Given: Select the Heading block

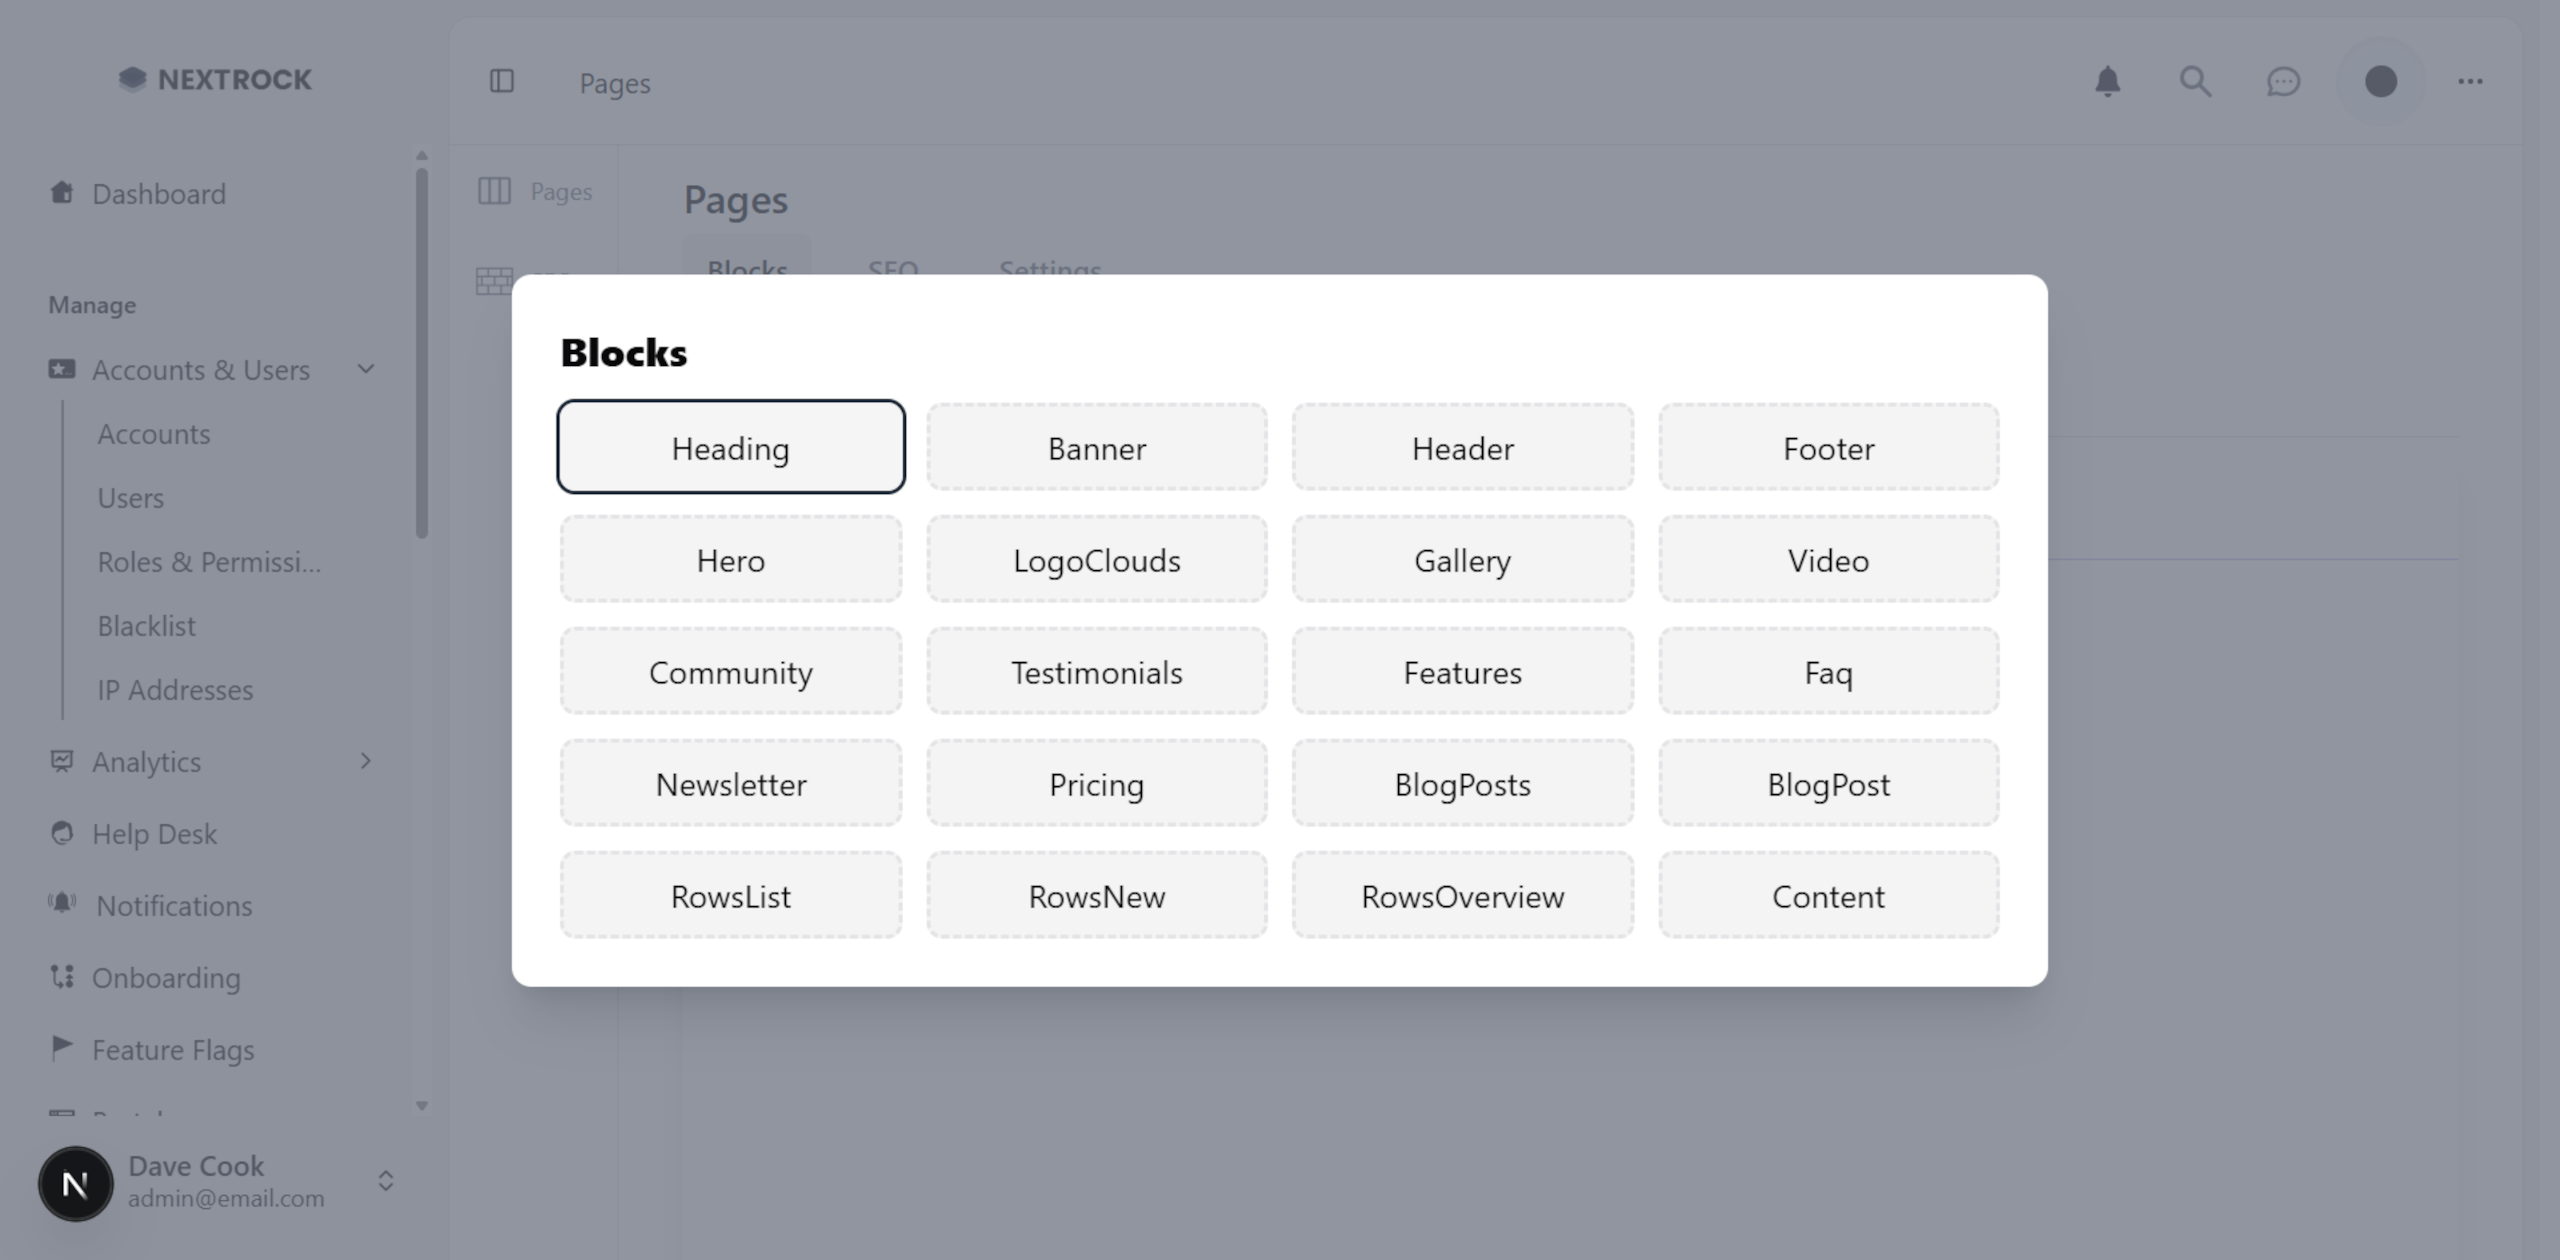Looking at the screenshot, I should 731,447.
